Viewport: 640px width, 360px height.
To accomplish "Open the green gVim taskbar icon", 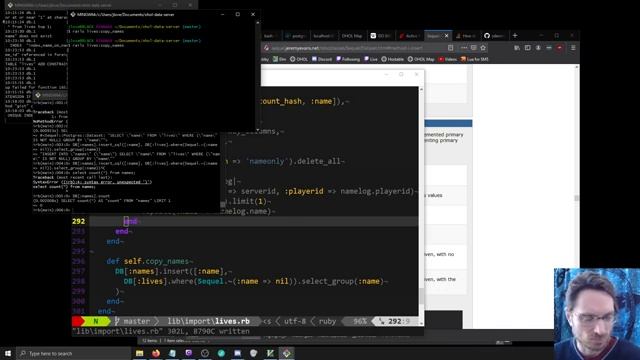I will (270, 353).
